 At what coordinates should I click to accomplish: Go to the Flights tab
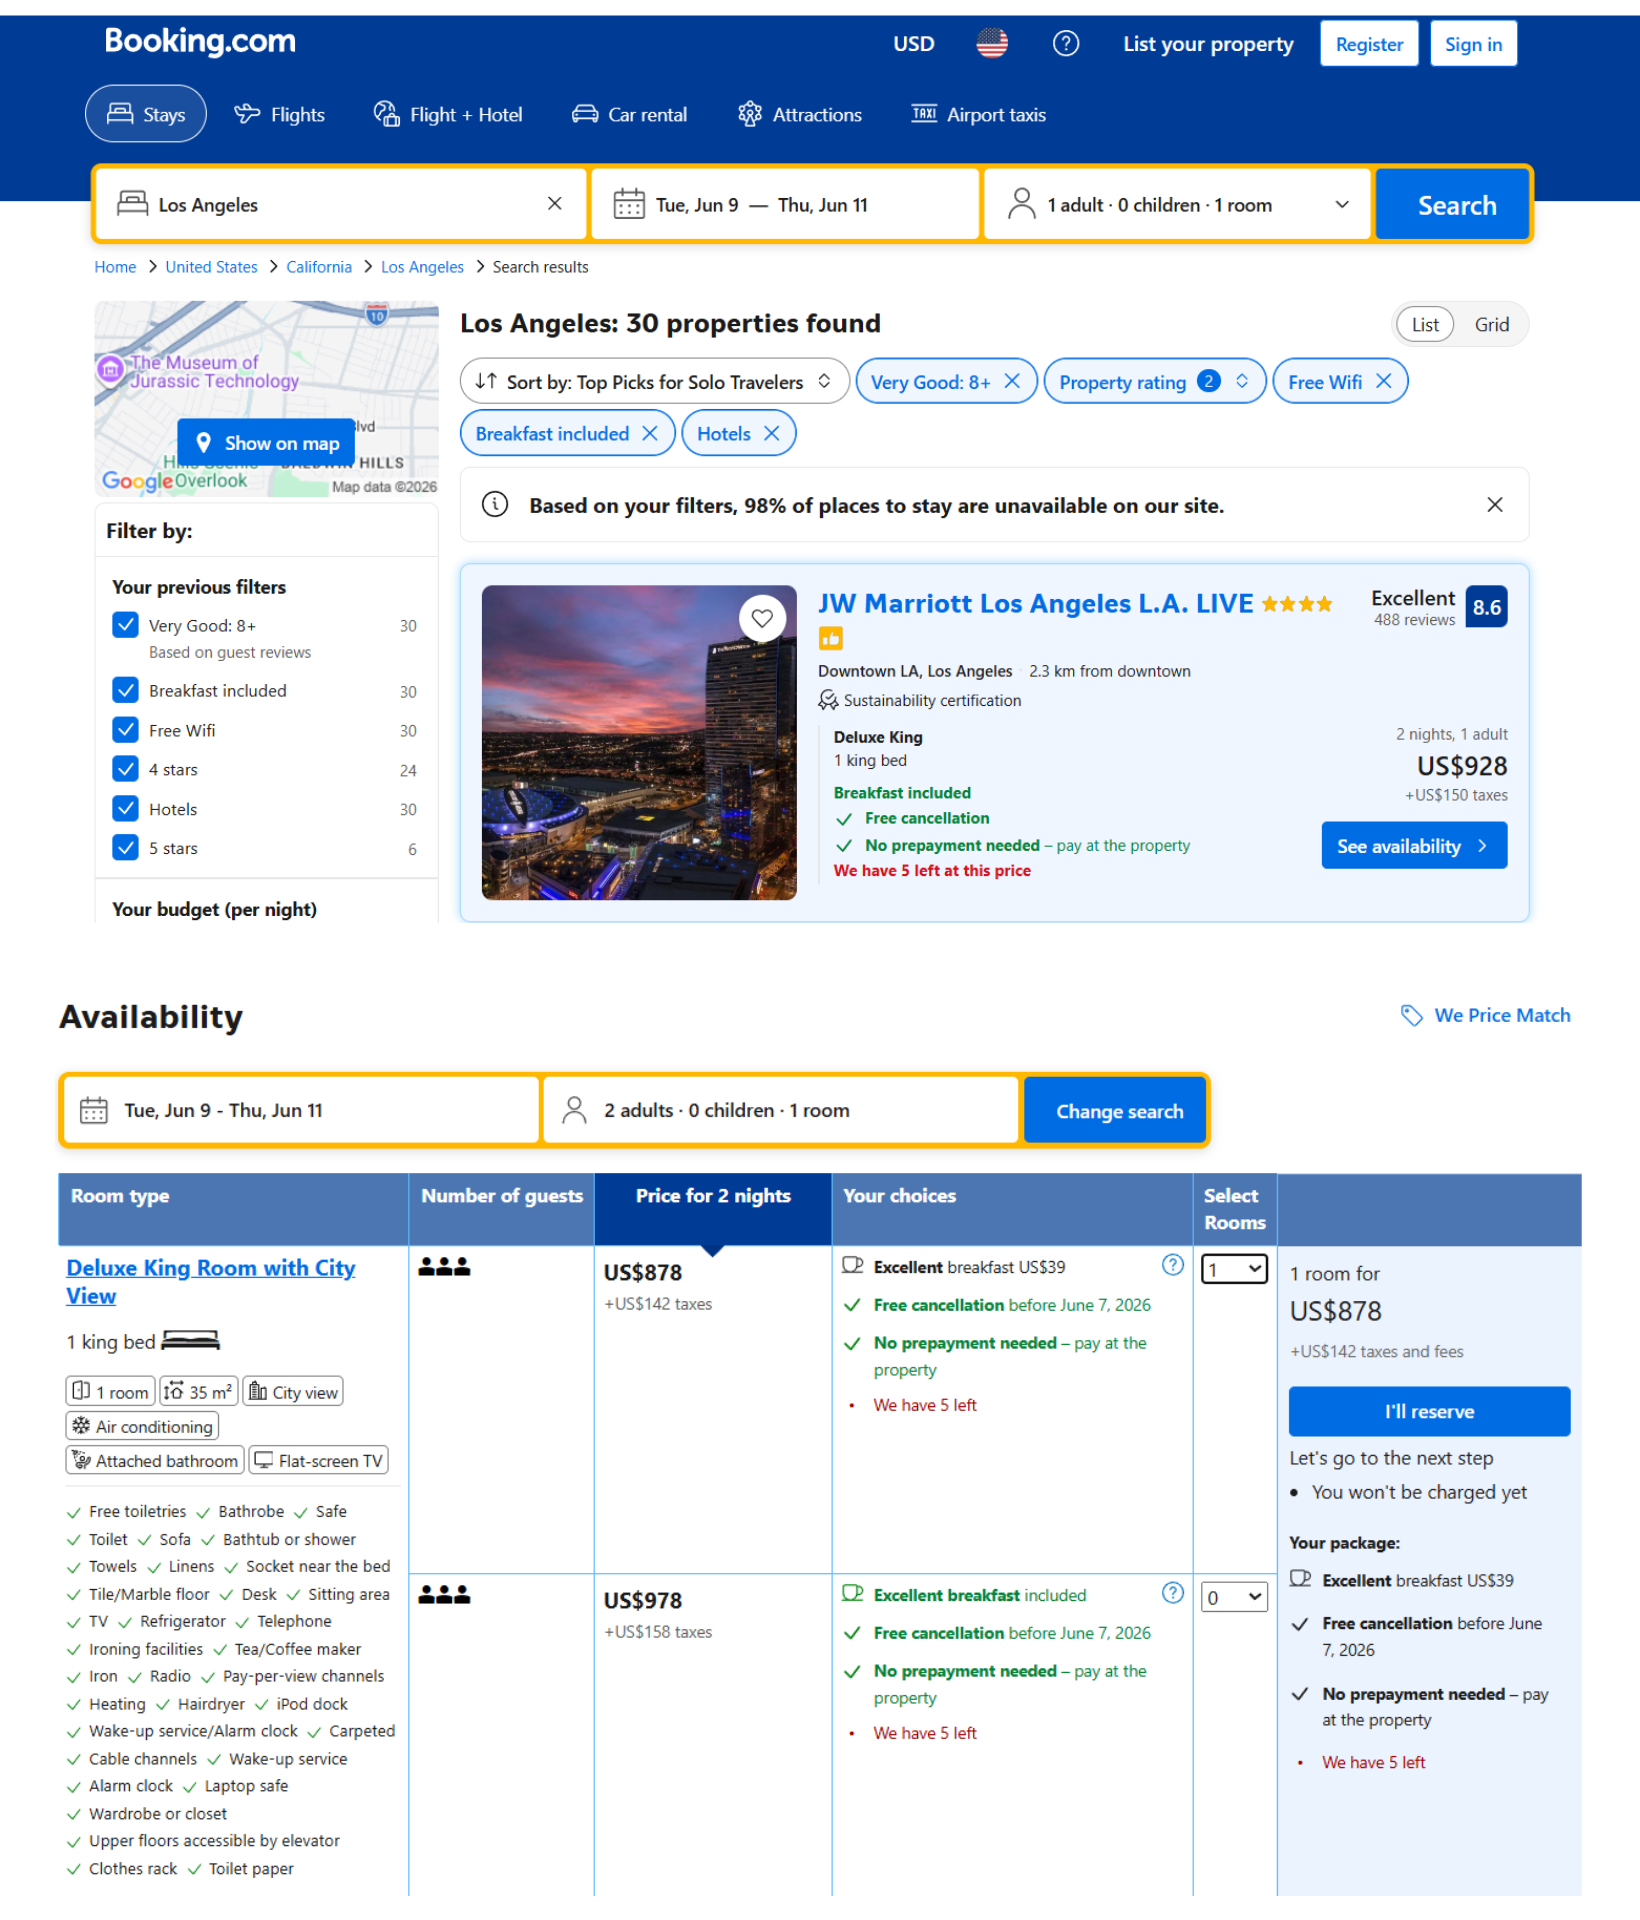click(279, 115)
